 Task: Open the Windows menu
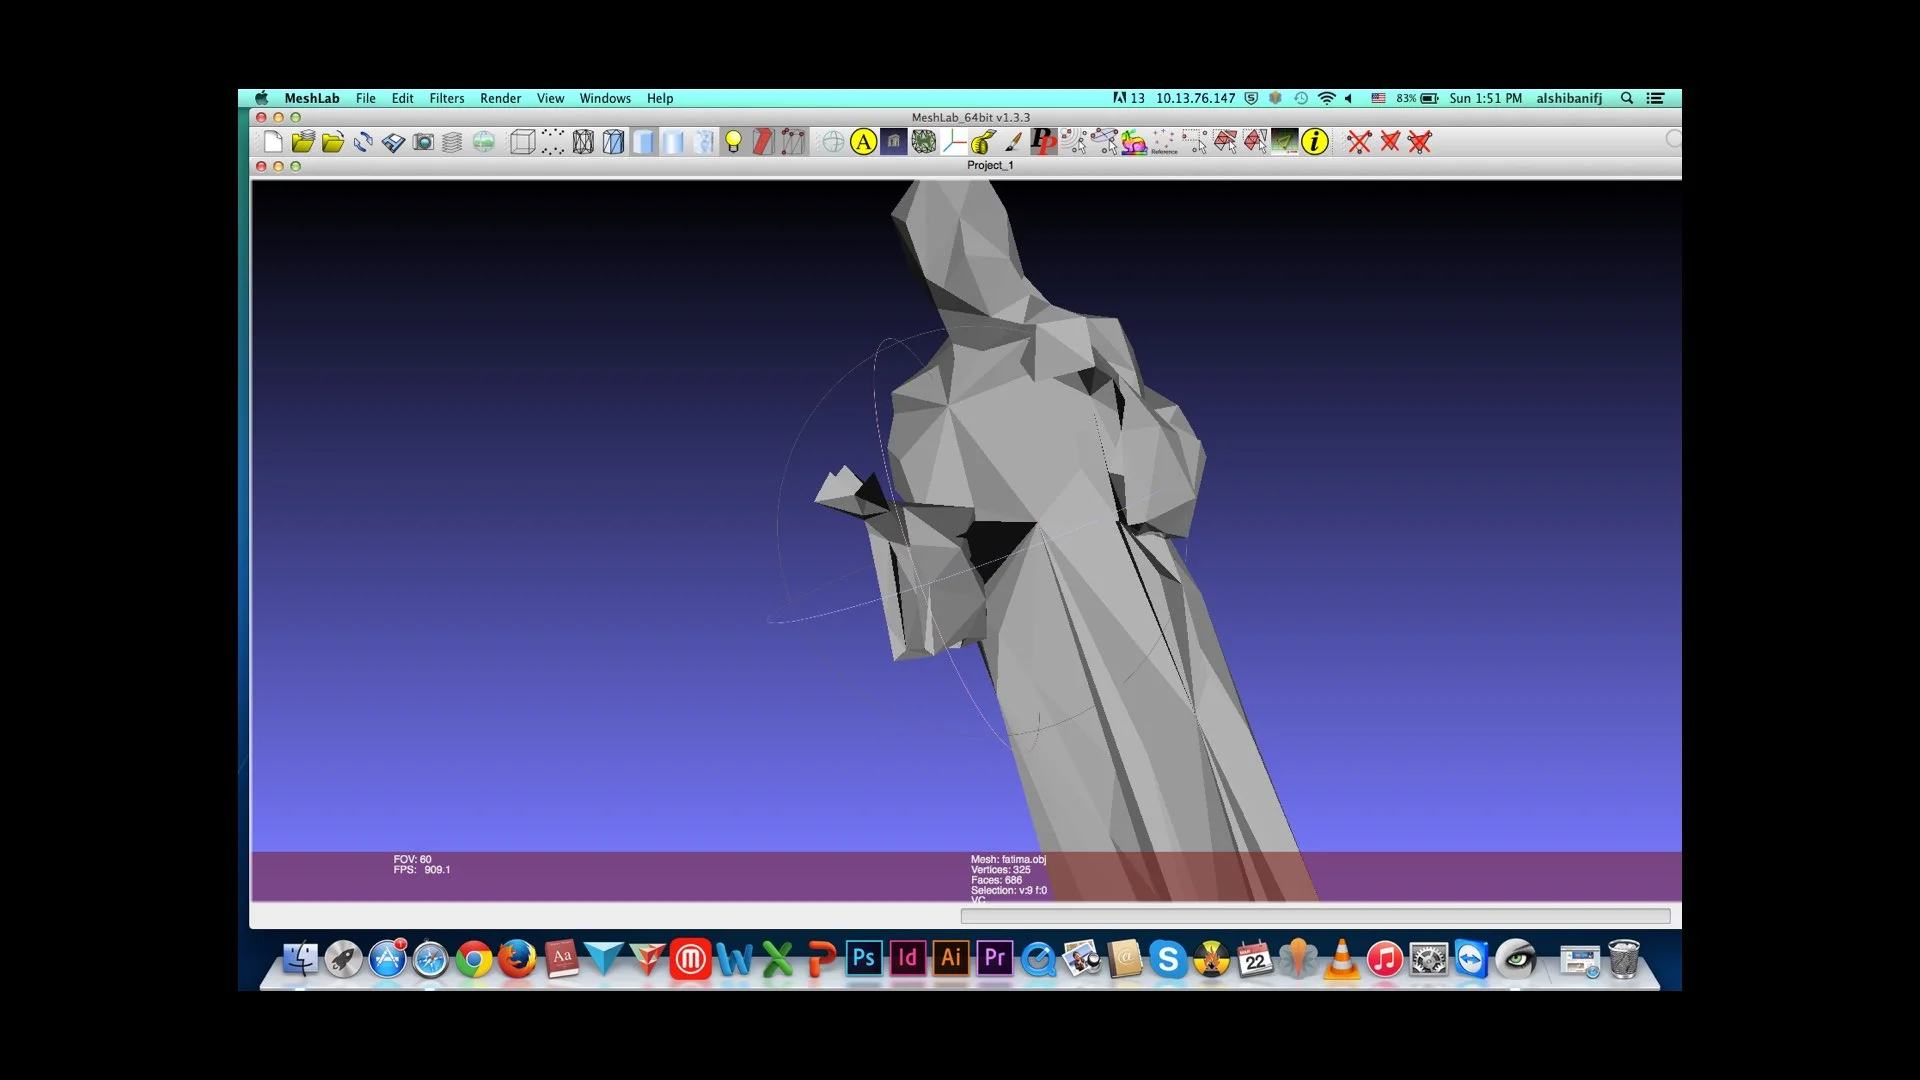tap(605, 98)
